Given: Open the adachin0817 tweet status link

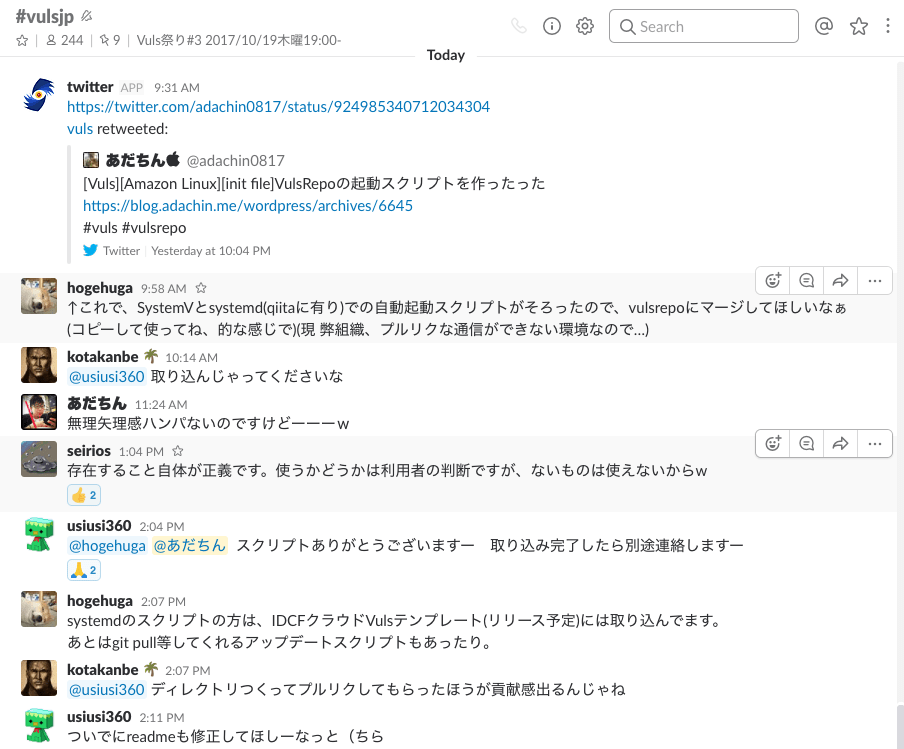Looking at the screenshot, I should 278,107.
